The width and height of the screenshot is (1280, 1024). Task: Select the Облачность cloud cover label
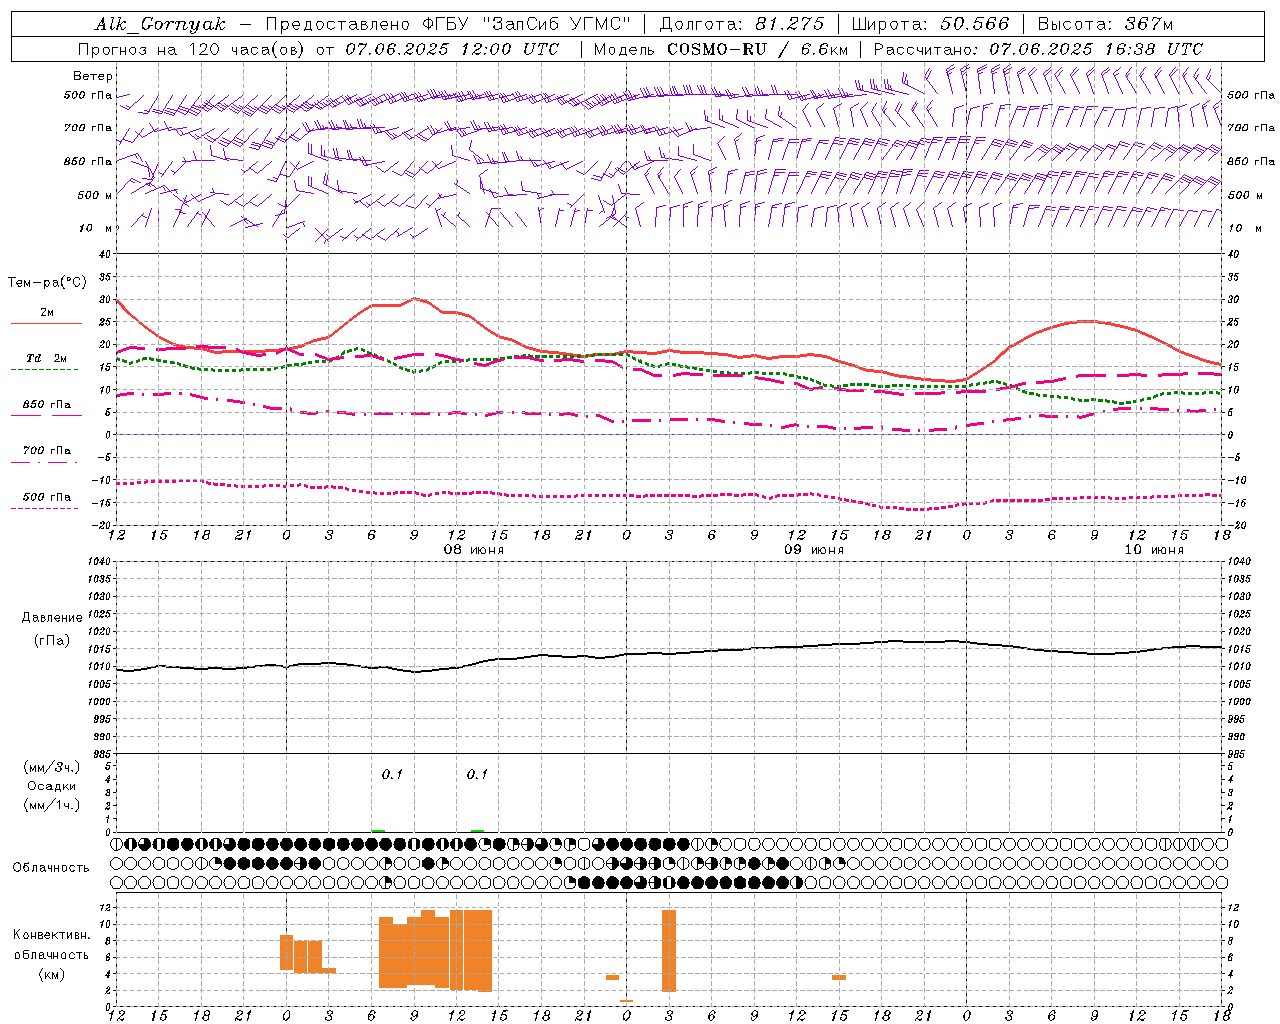51,868
